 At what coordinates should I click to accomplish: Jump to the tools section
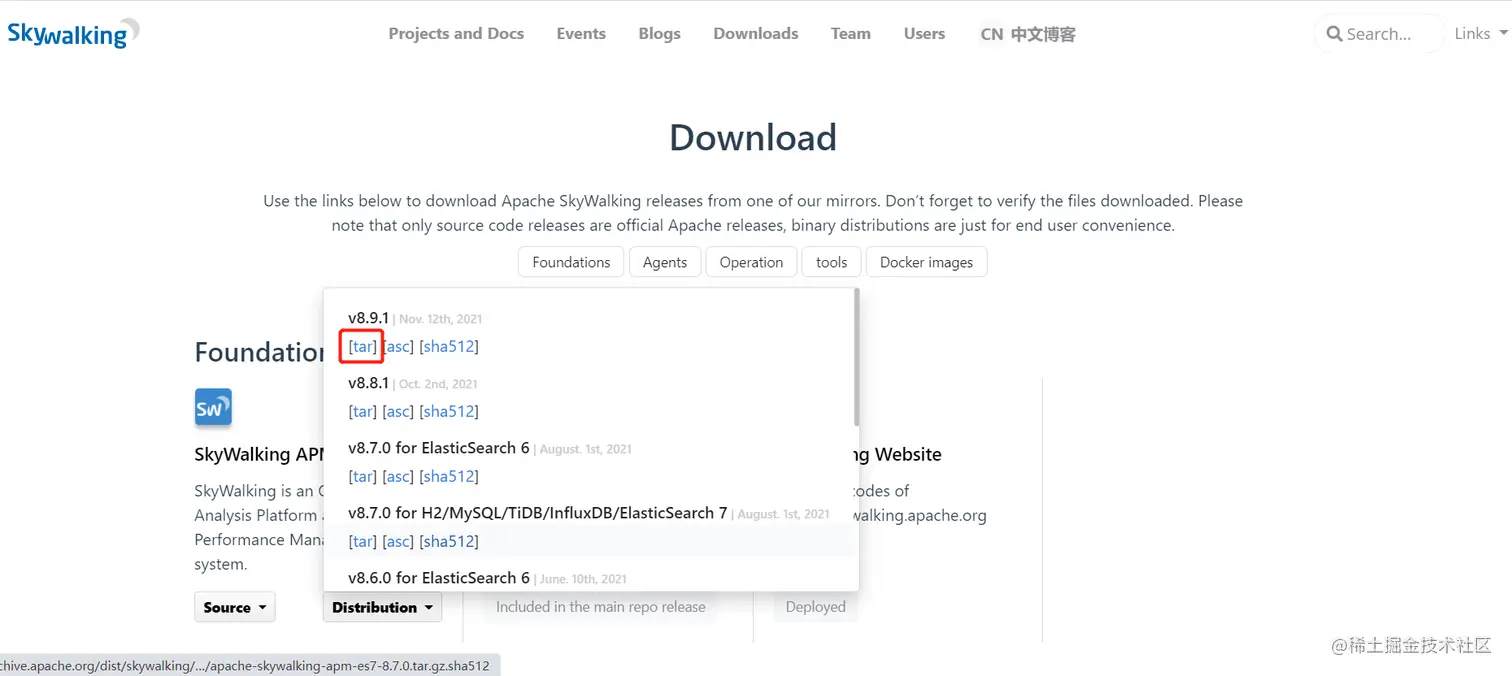click(831, 262)
